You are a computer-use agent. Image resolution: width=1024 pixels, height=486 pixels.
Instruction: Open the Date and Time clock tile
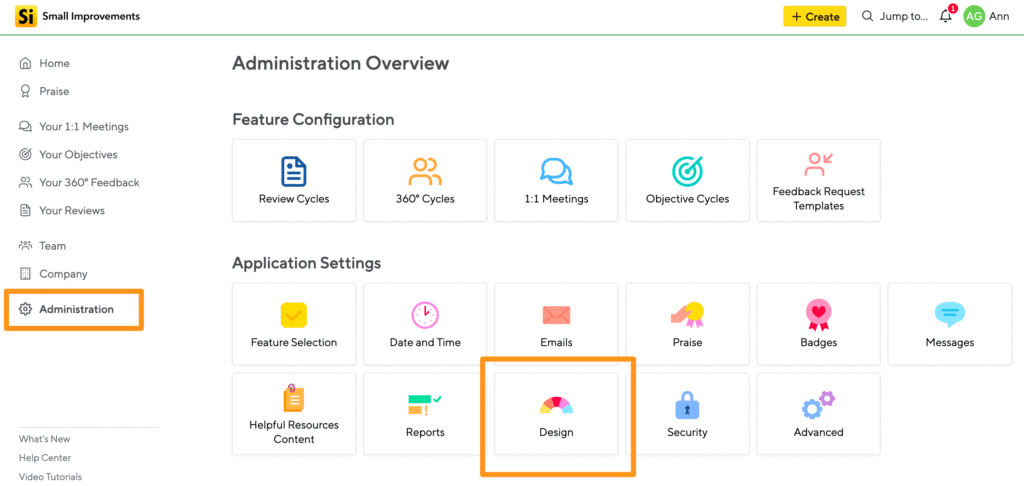point(425,324)
